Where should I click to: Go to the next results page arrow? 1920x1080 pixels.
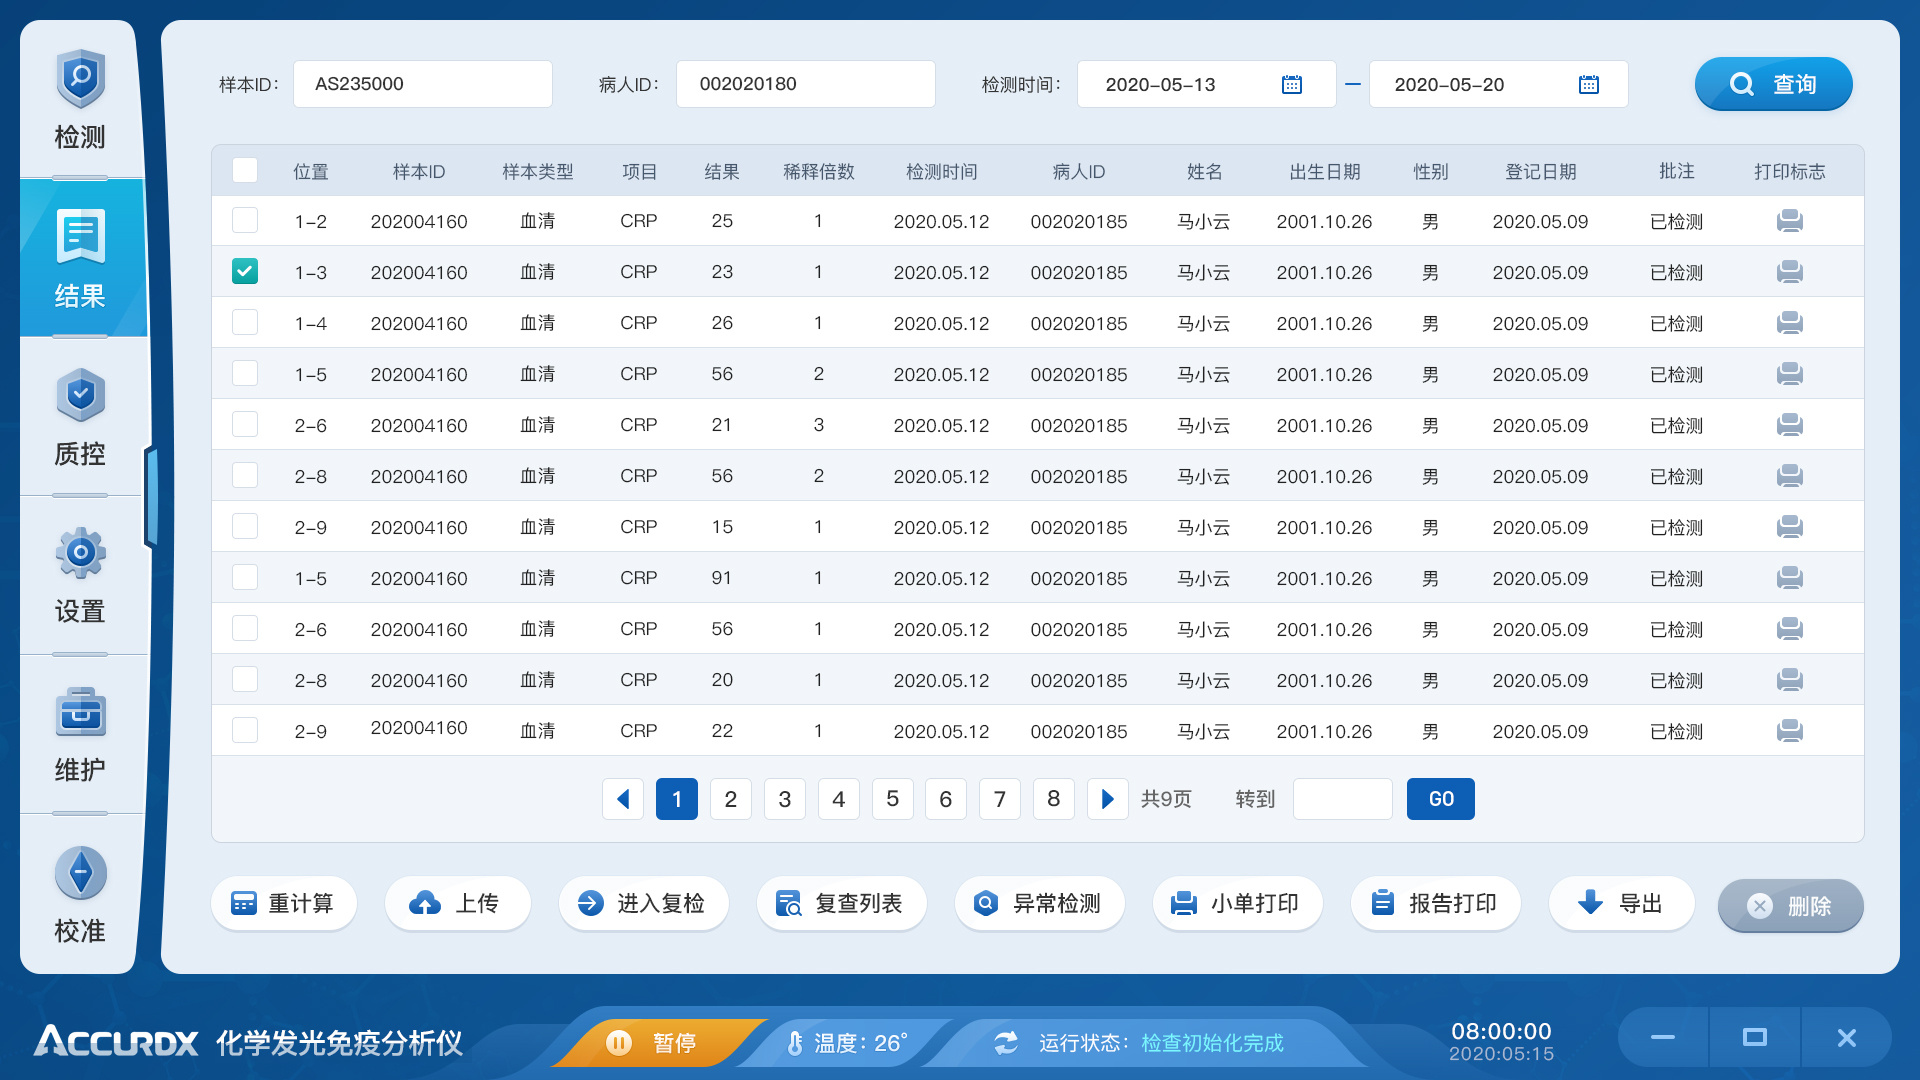click(1107, 799)
